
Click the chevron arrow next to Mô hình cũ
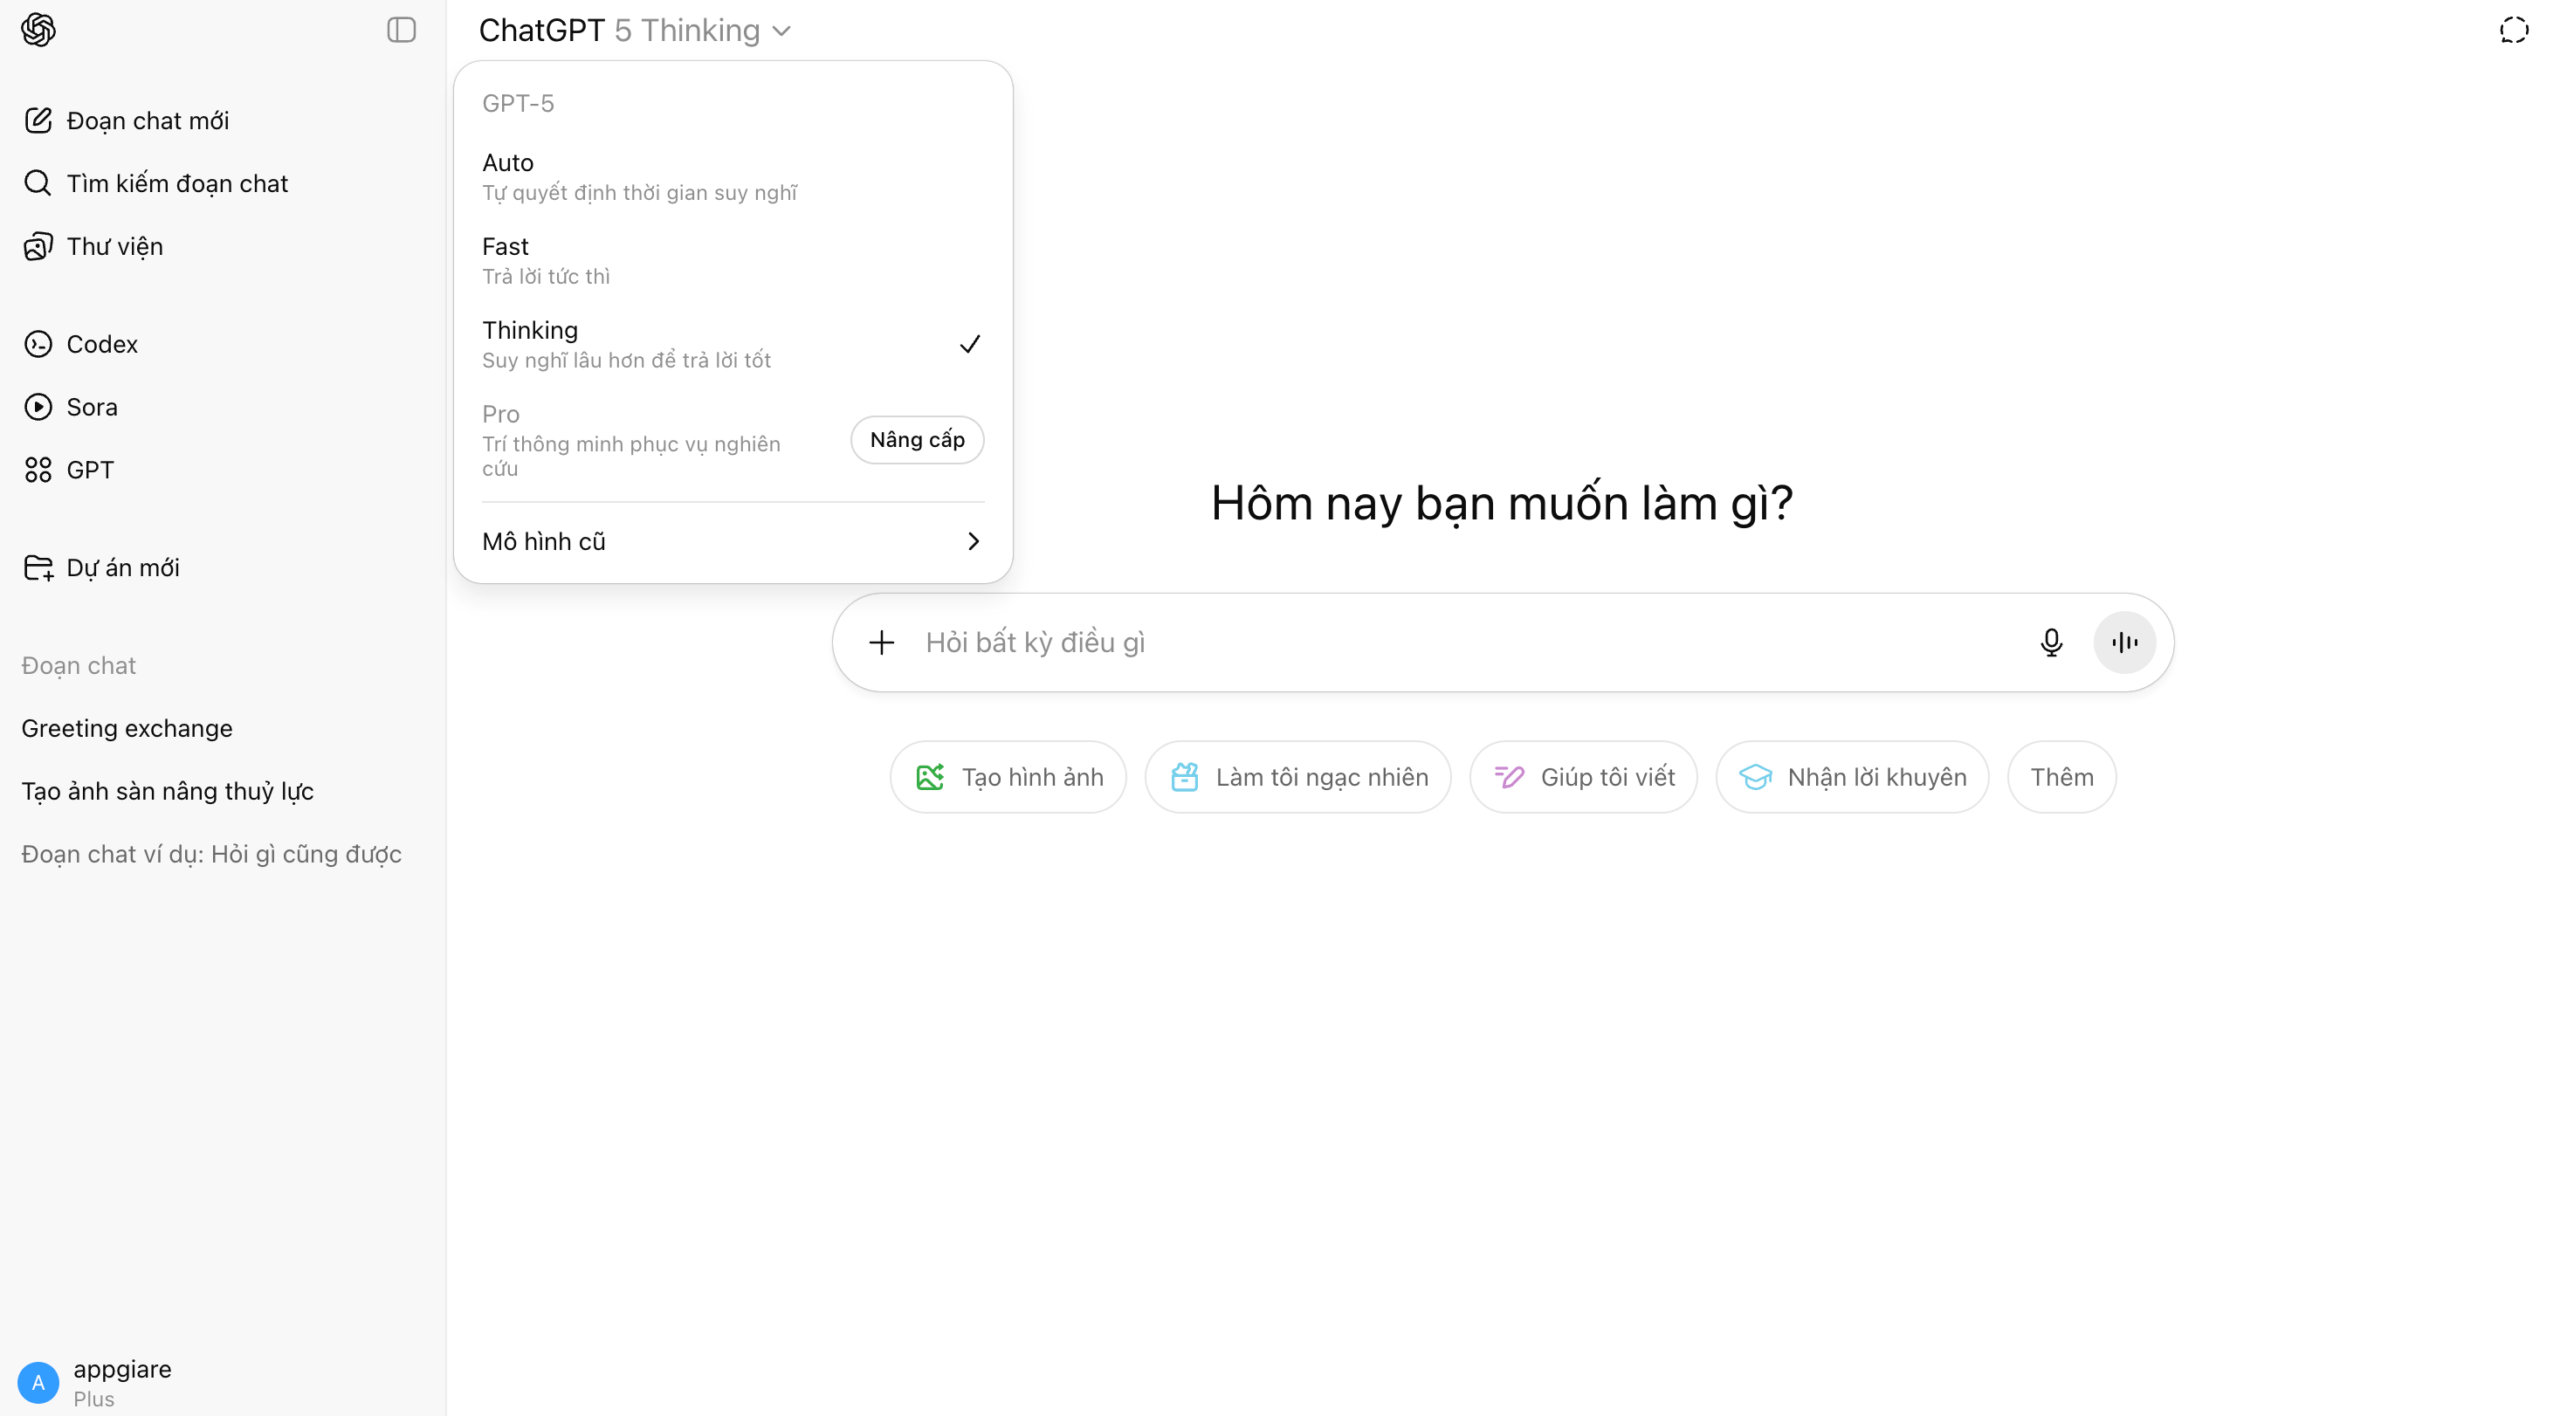click(973, 541)
